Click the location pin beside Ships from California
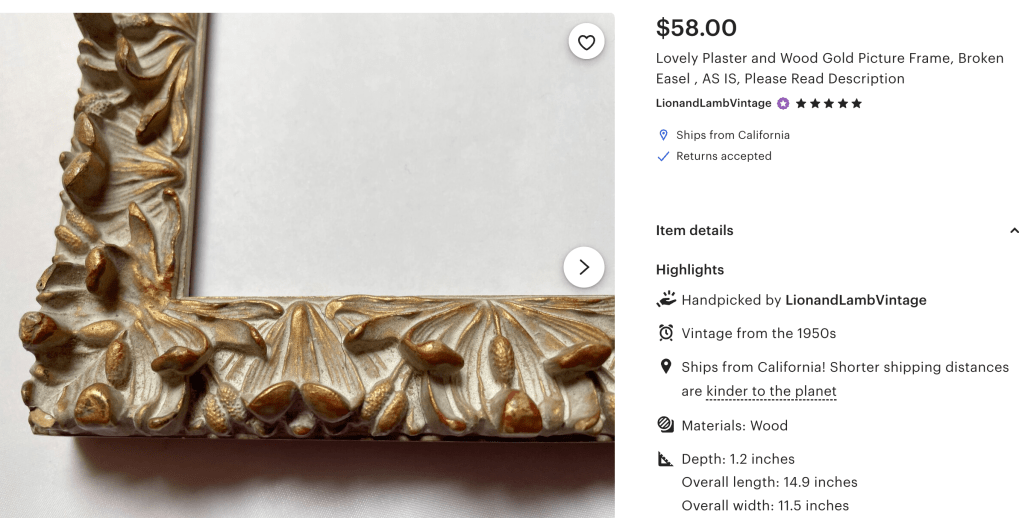The width and height of the screenshot is (1022, 518). (x=662, y=135)
